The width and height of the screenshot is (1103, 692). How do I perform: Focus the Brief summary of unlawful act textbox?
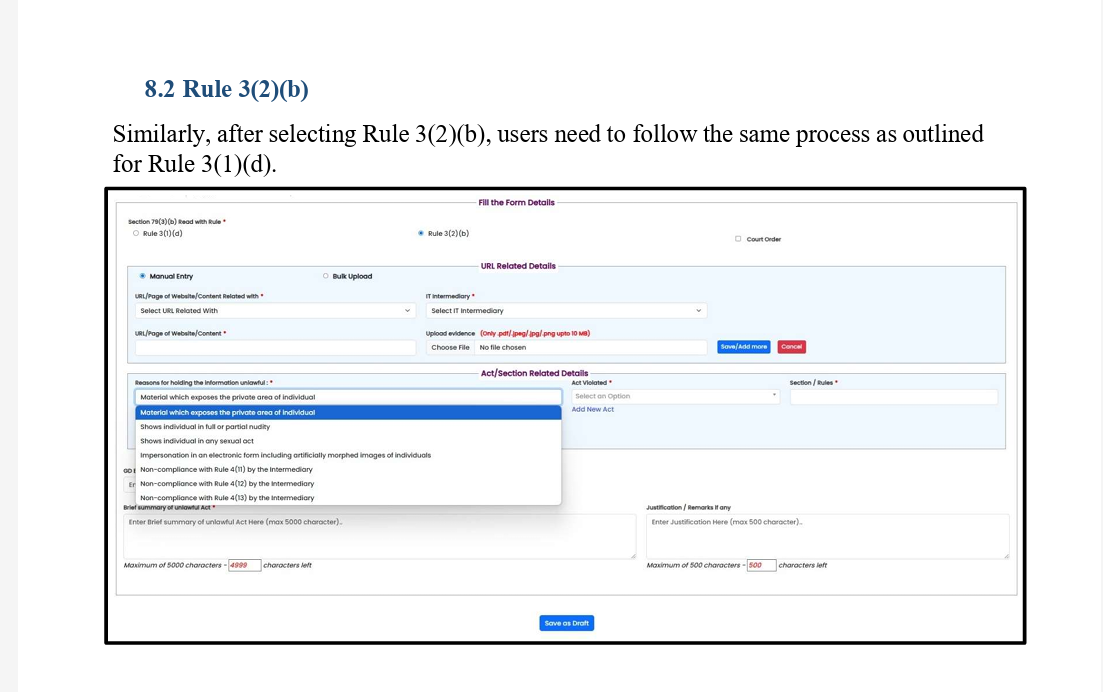pos(379,536)
